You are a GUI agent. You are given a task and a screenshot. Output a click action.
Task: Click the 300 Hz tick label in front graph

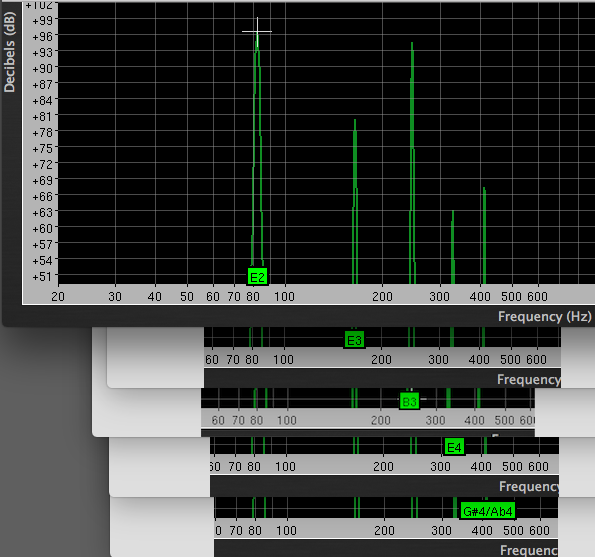coord(439,296)
